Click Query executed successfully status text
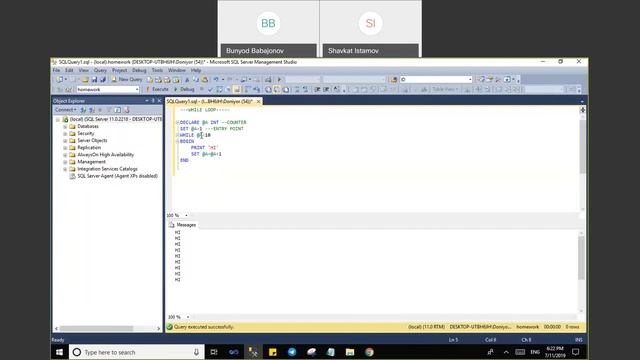Image resolution: width=640 pixels, height=360 pixels. pos(204,327)
